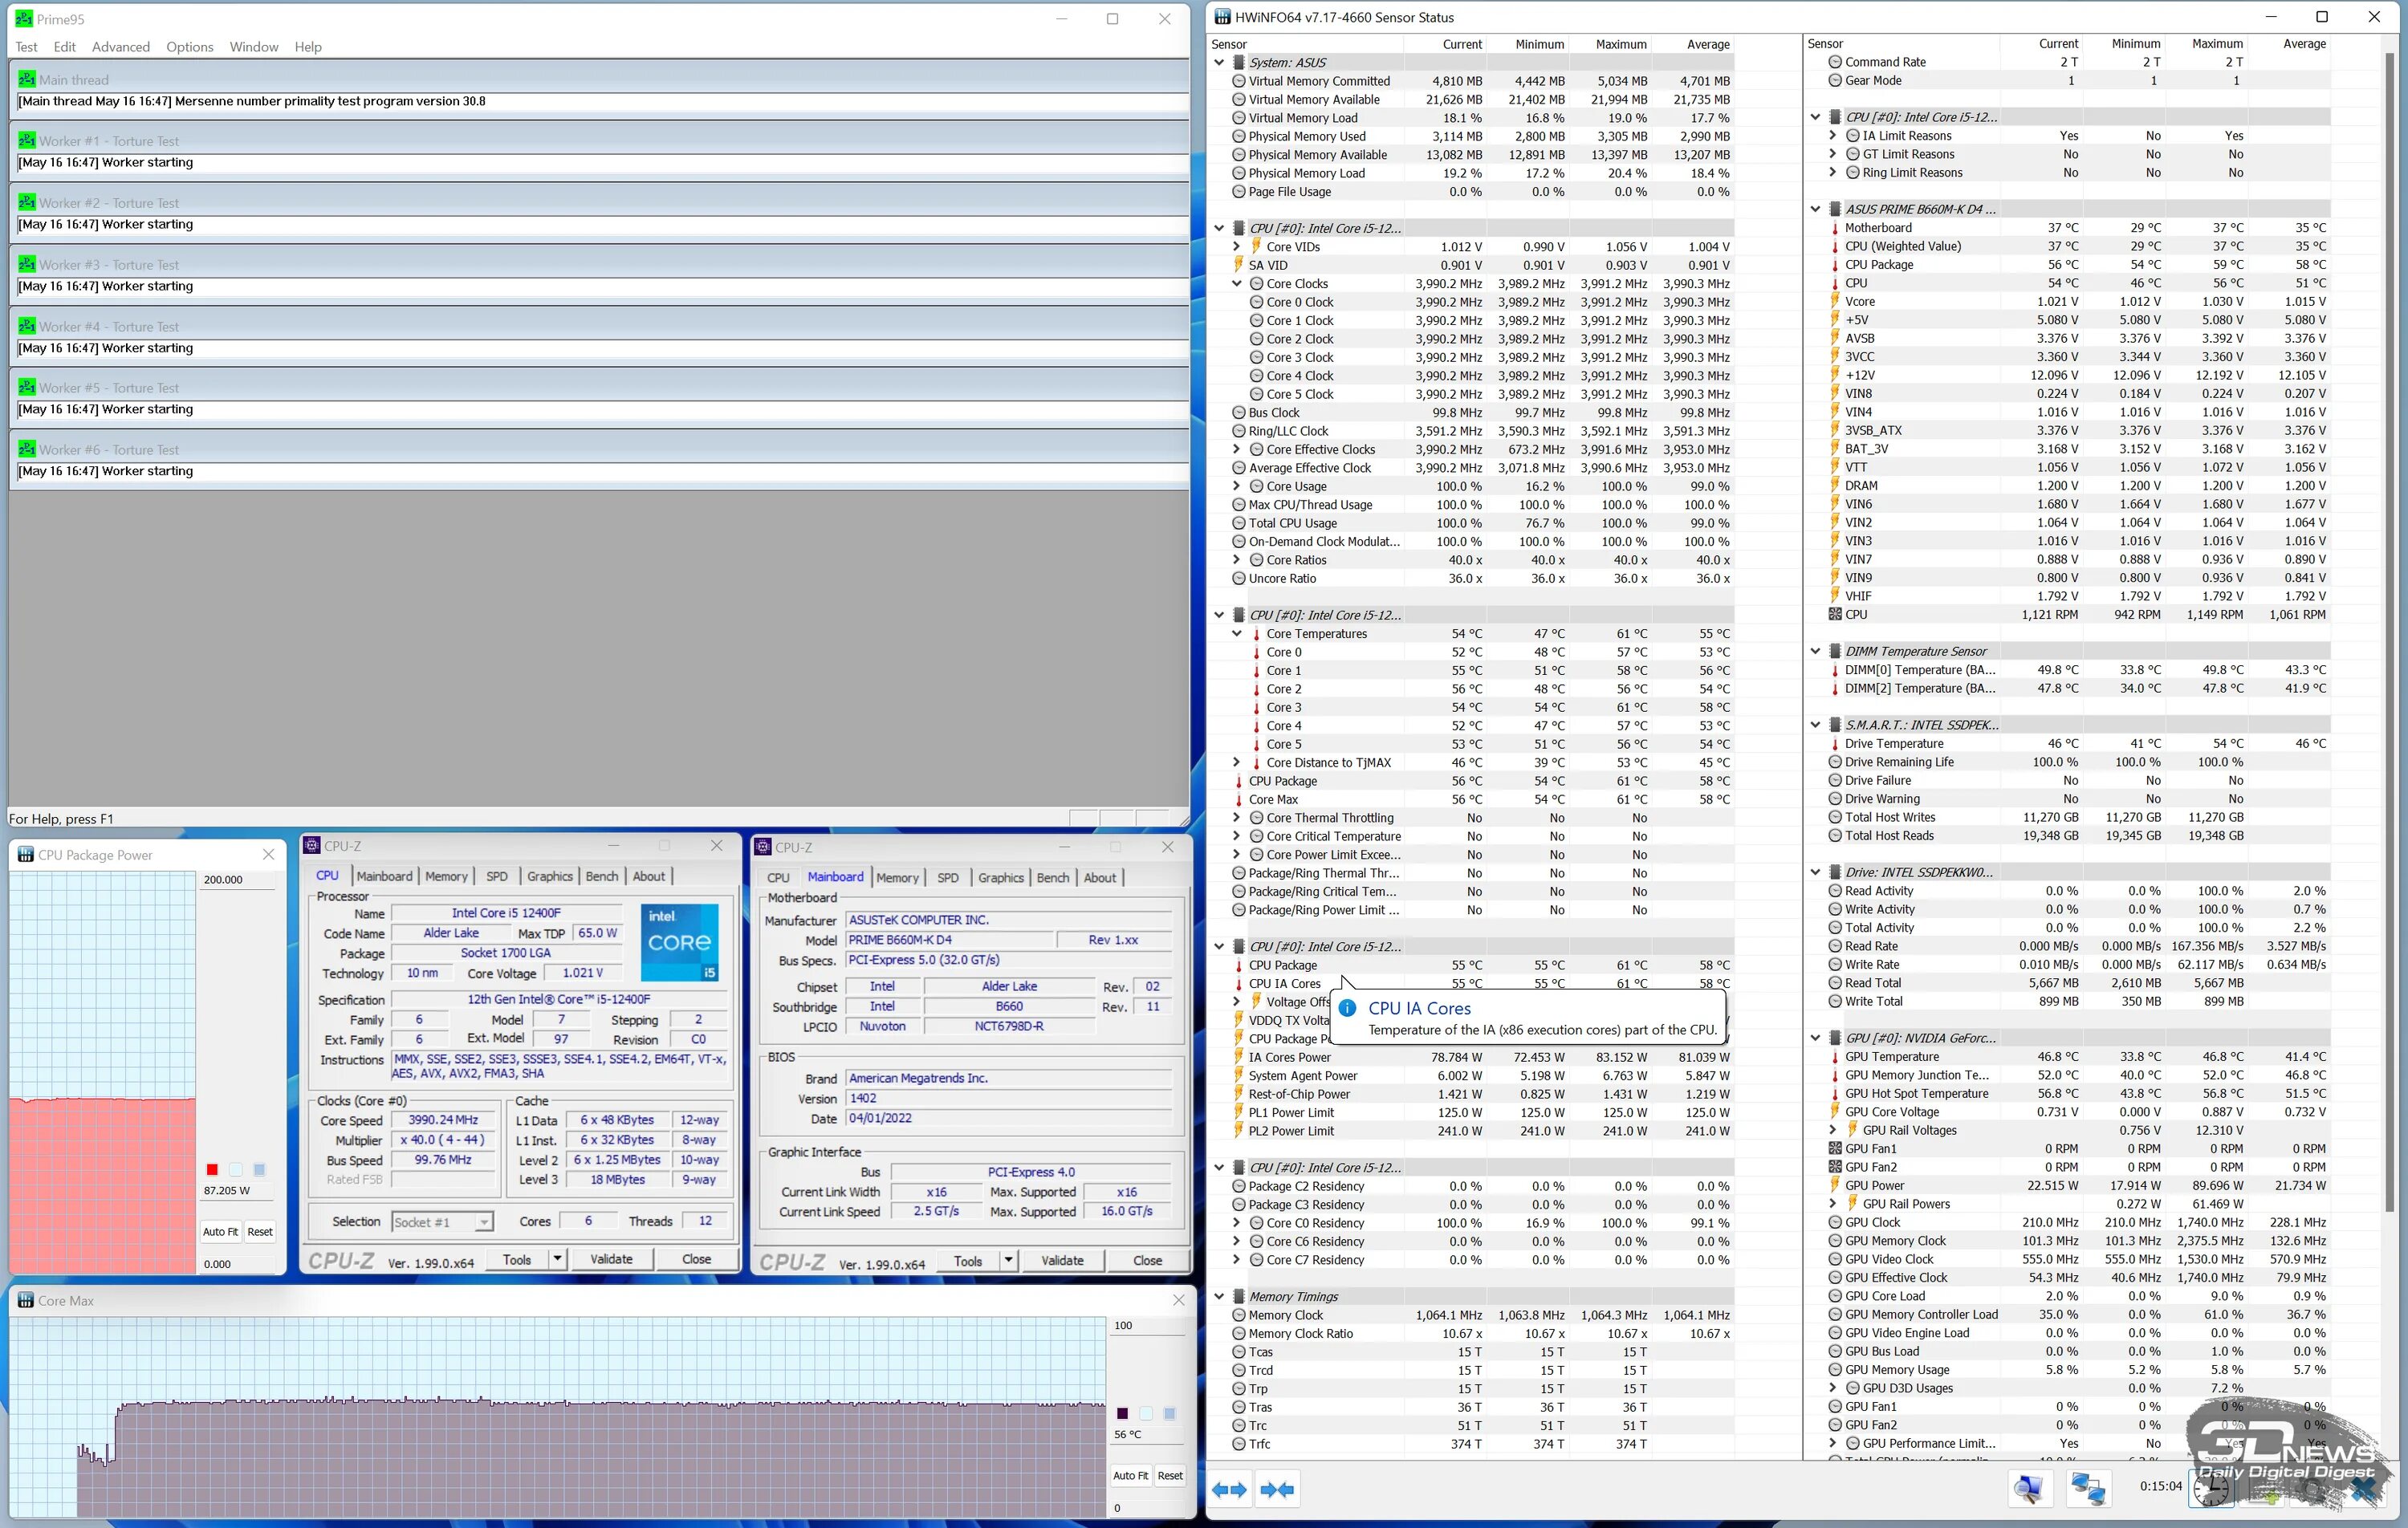Expand the Core Thermal Throttling entry
Image resolution: width=2408 pixels, height=1528 pixels.
1237,818
